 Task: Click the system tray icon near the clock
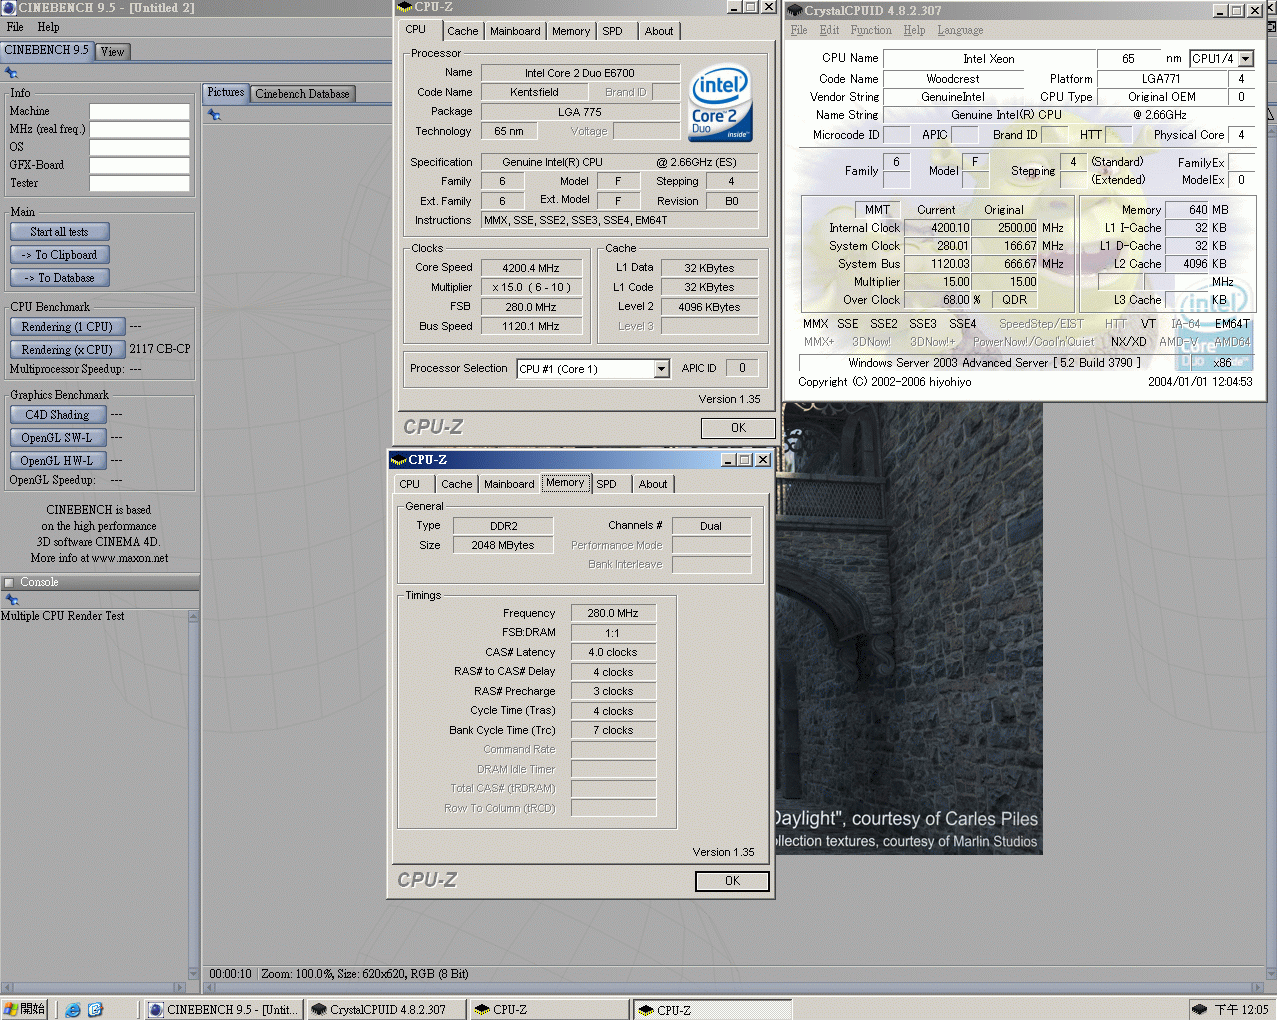click(x=1199, y=1009)
